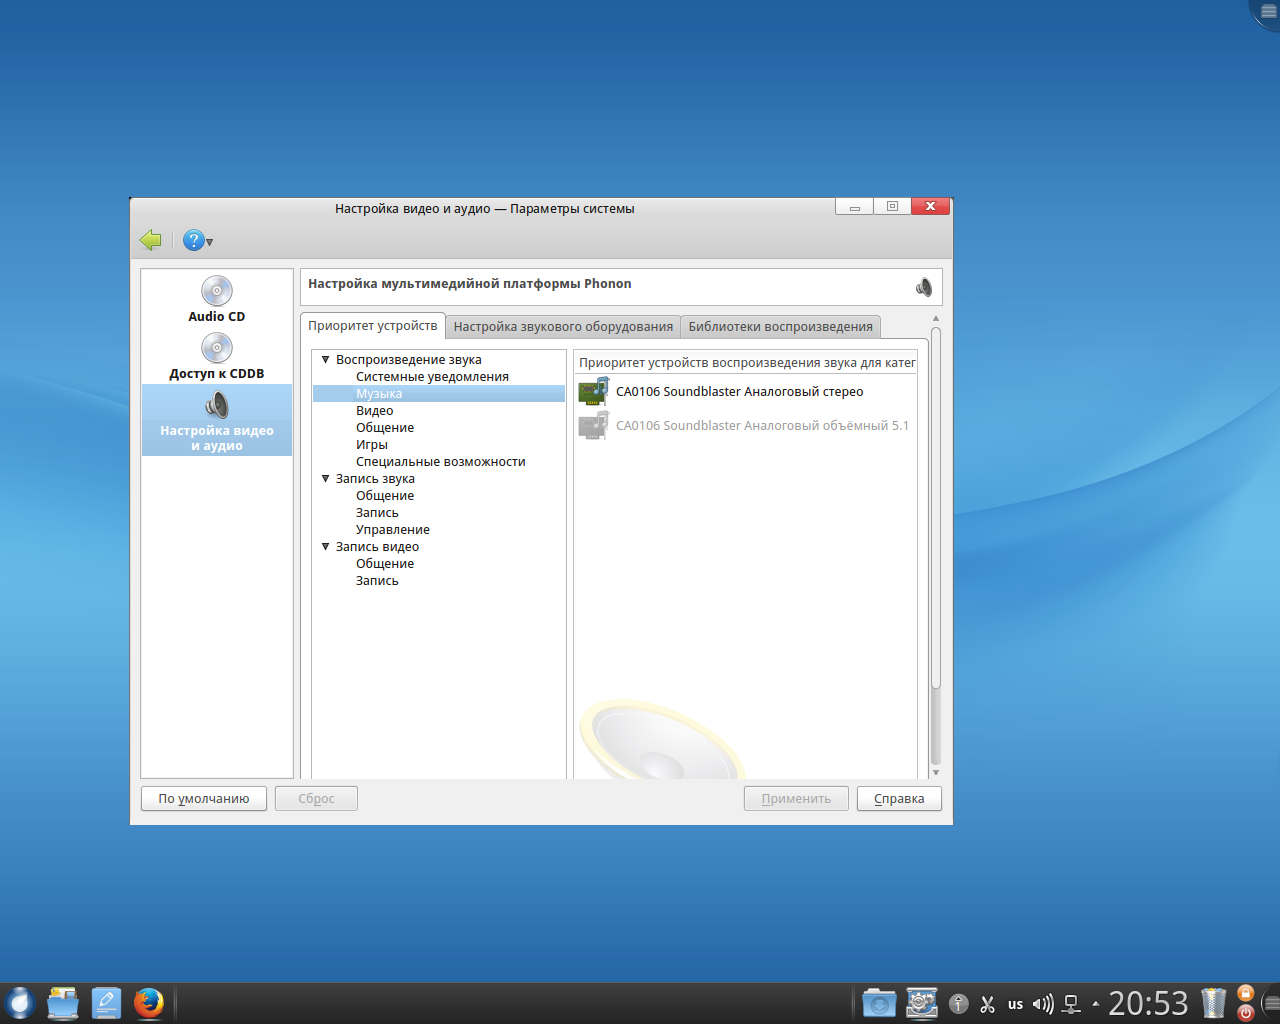Click the volume speaker icon in system tray
The image size is (1280, 1024).
pos(1043,1004)
